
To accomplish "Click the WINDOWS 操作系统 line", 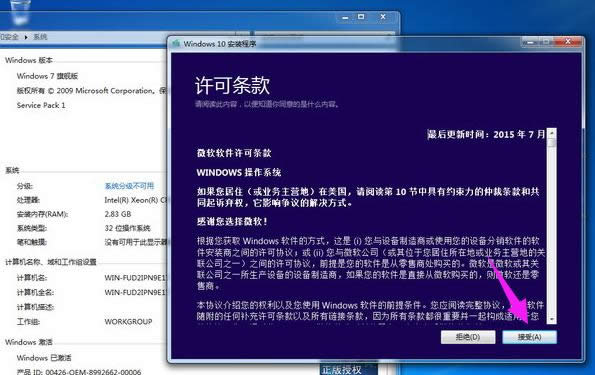I will (x=239, y=172).
